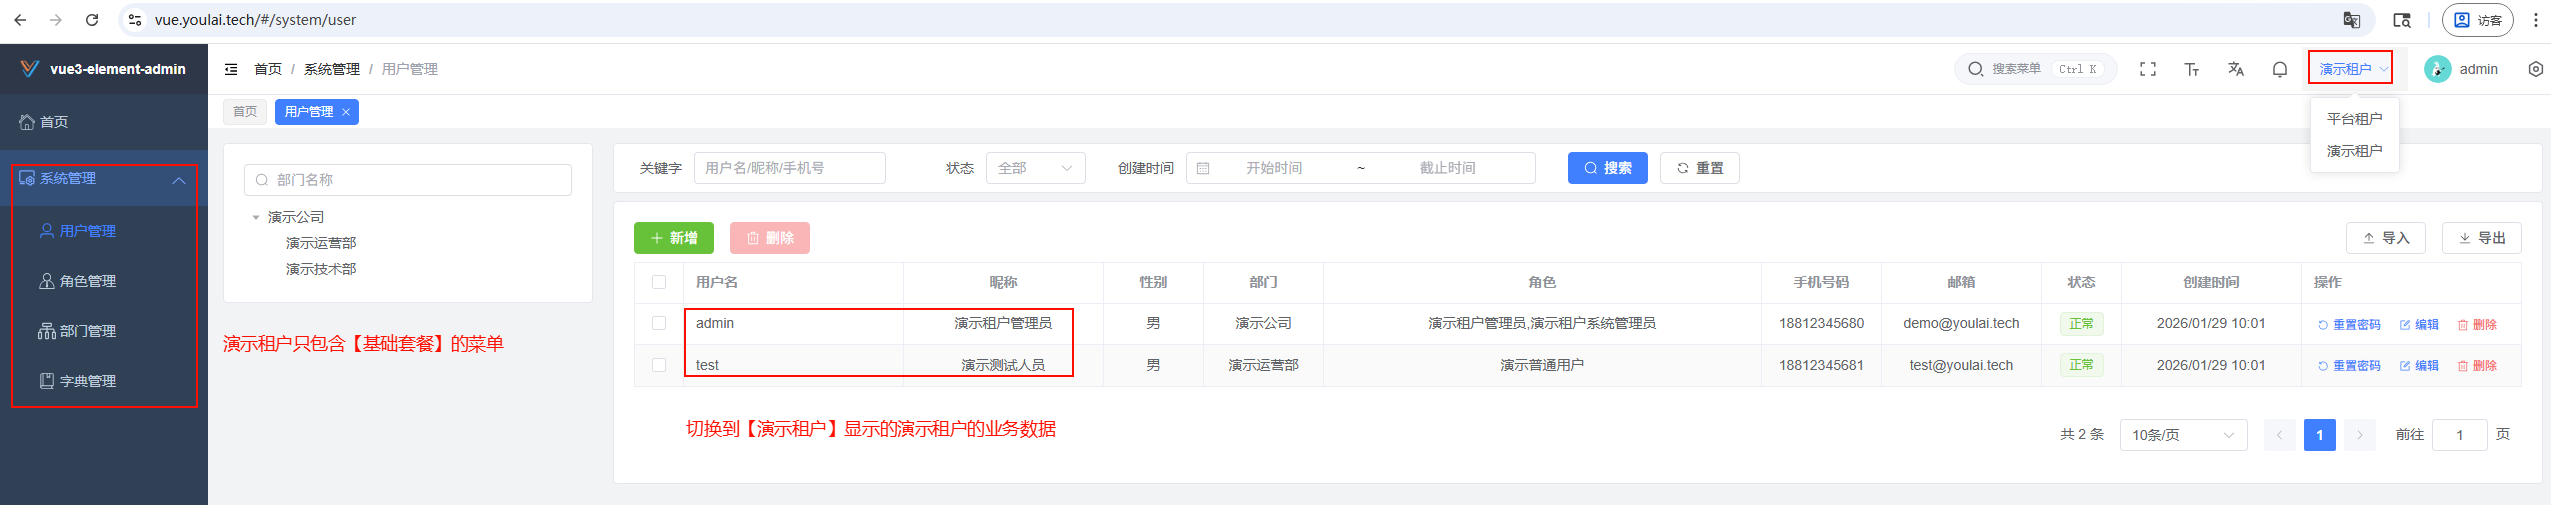Focus the 用户名/昵称/手机号 keyword field

click(790, 168)
